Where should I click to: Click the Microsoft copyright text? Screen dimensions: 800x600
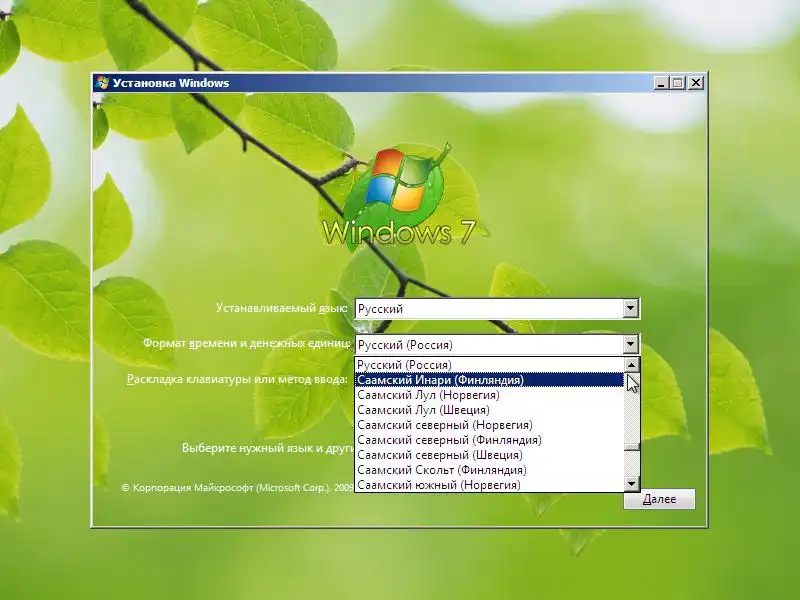tap(237, 488)
